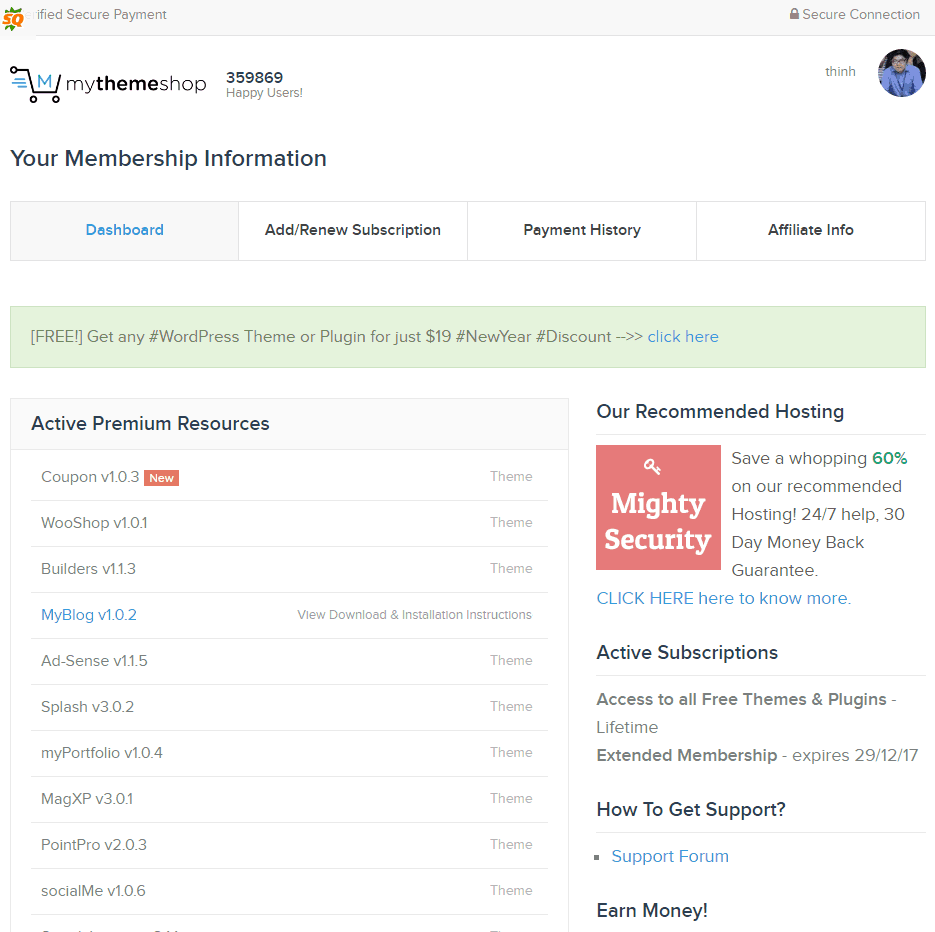935x932 pixels.
Task: Select socialMe v1.0.6 resource
Action: [93, 891]
